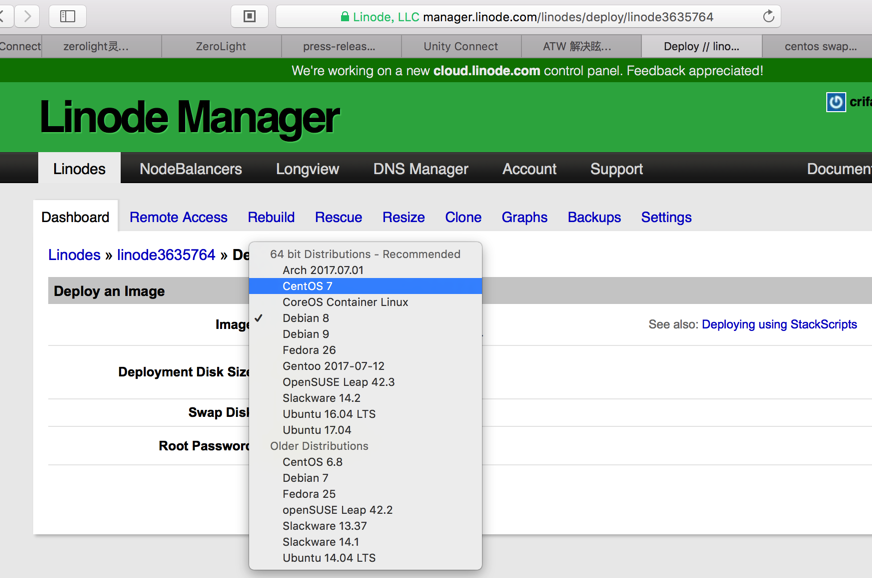
Task: Choose Slackware 14.2 option
Action: click(365, 398)
